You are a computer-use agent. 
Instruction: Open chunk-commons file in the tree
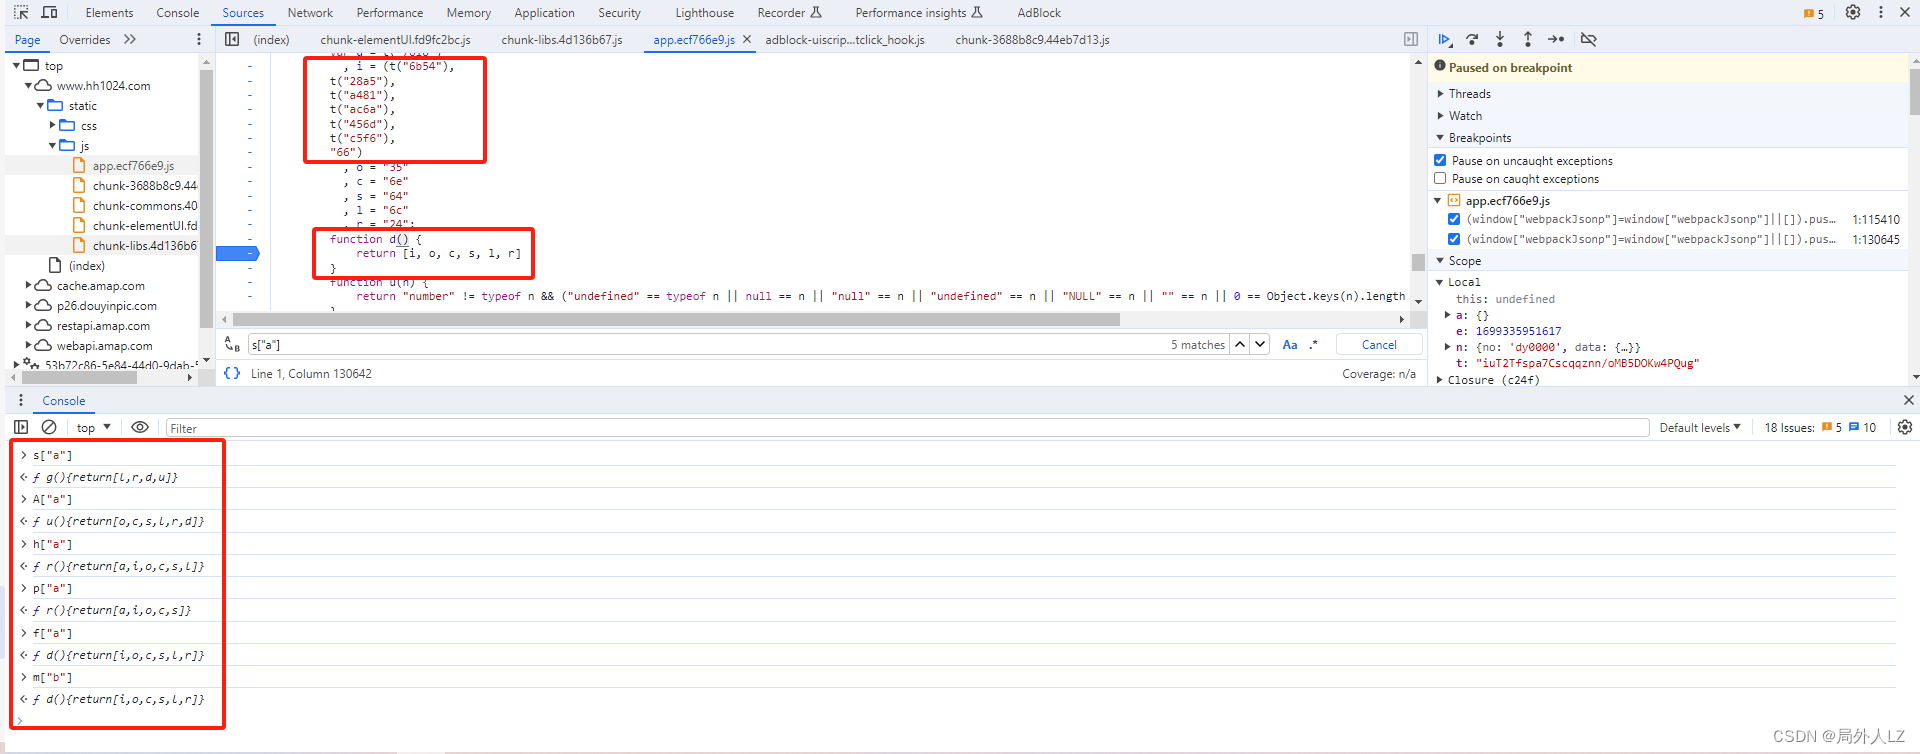point(145,206)
